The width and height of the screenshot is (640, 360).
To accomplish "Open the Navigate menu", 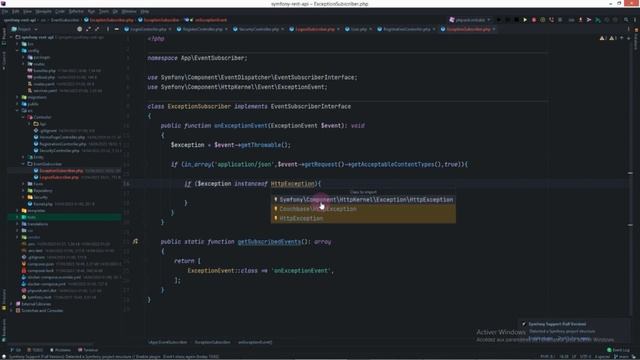I will (x=43, y=11).
